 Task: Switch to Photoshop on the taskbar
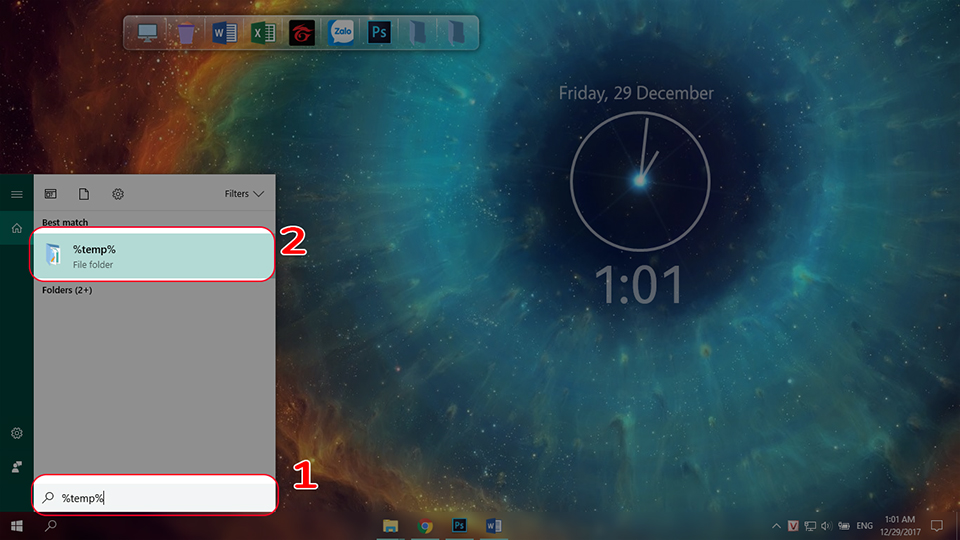459,526
